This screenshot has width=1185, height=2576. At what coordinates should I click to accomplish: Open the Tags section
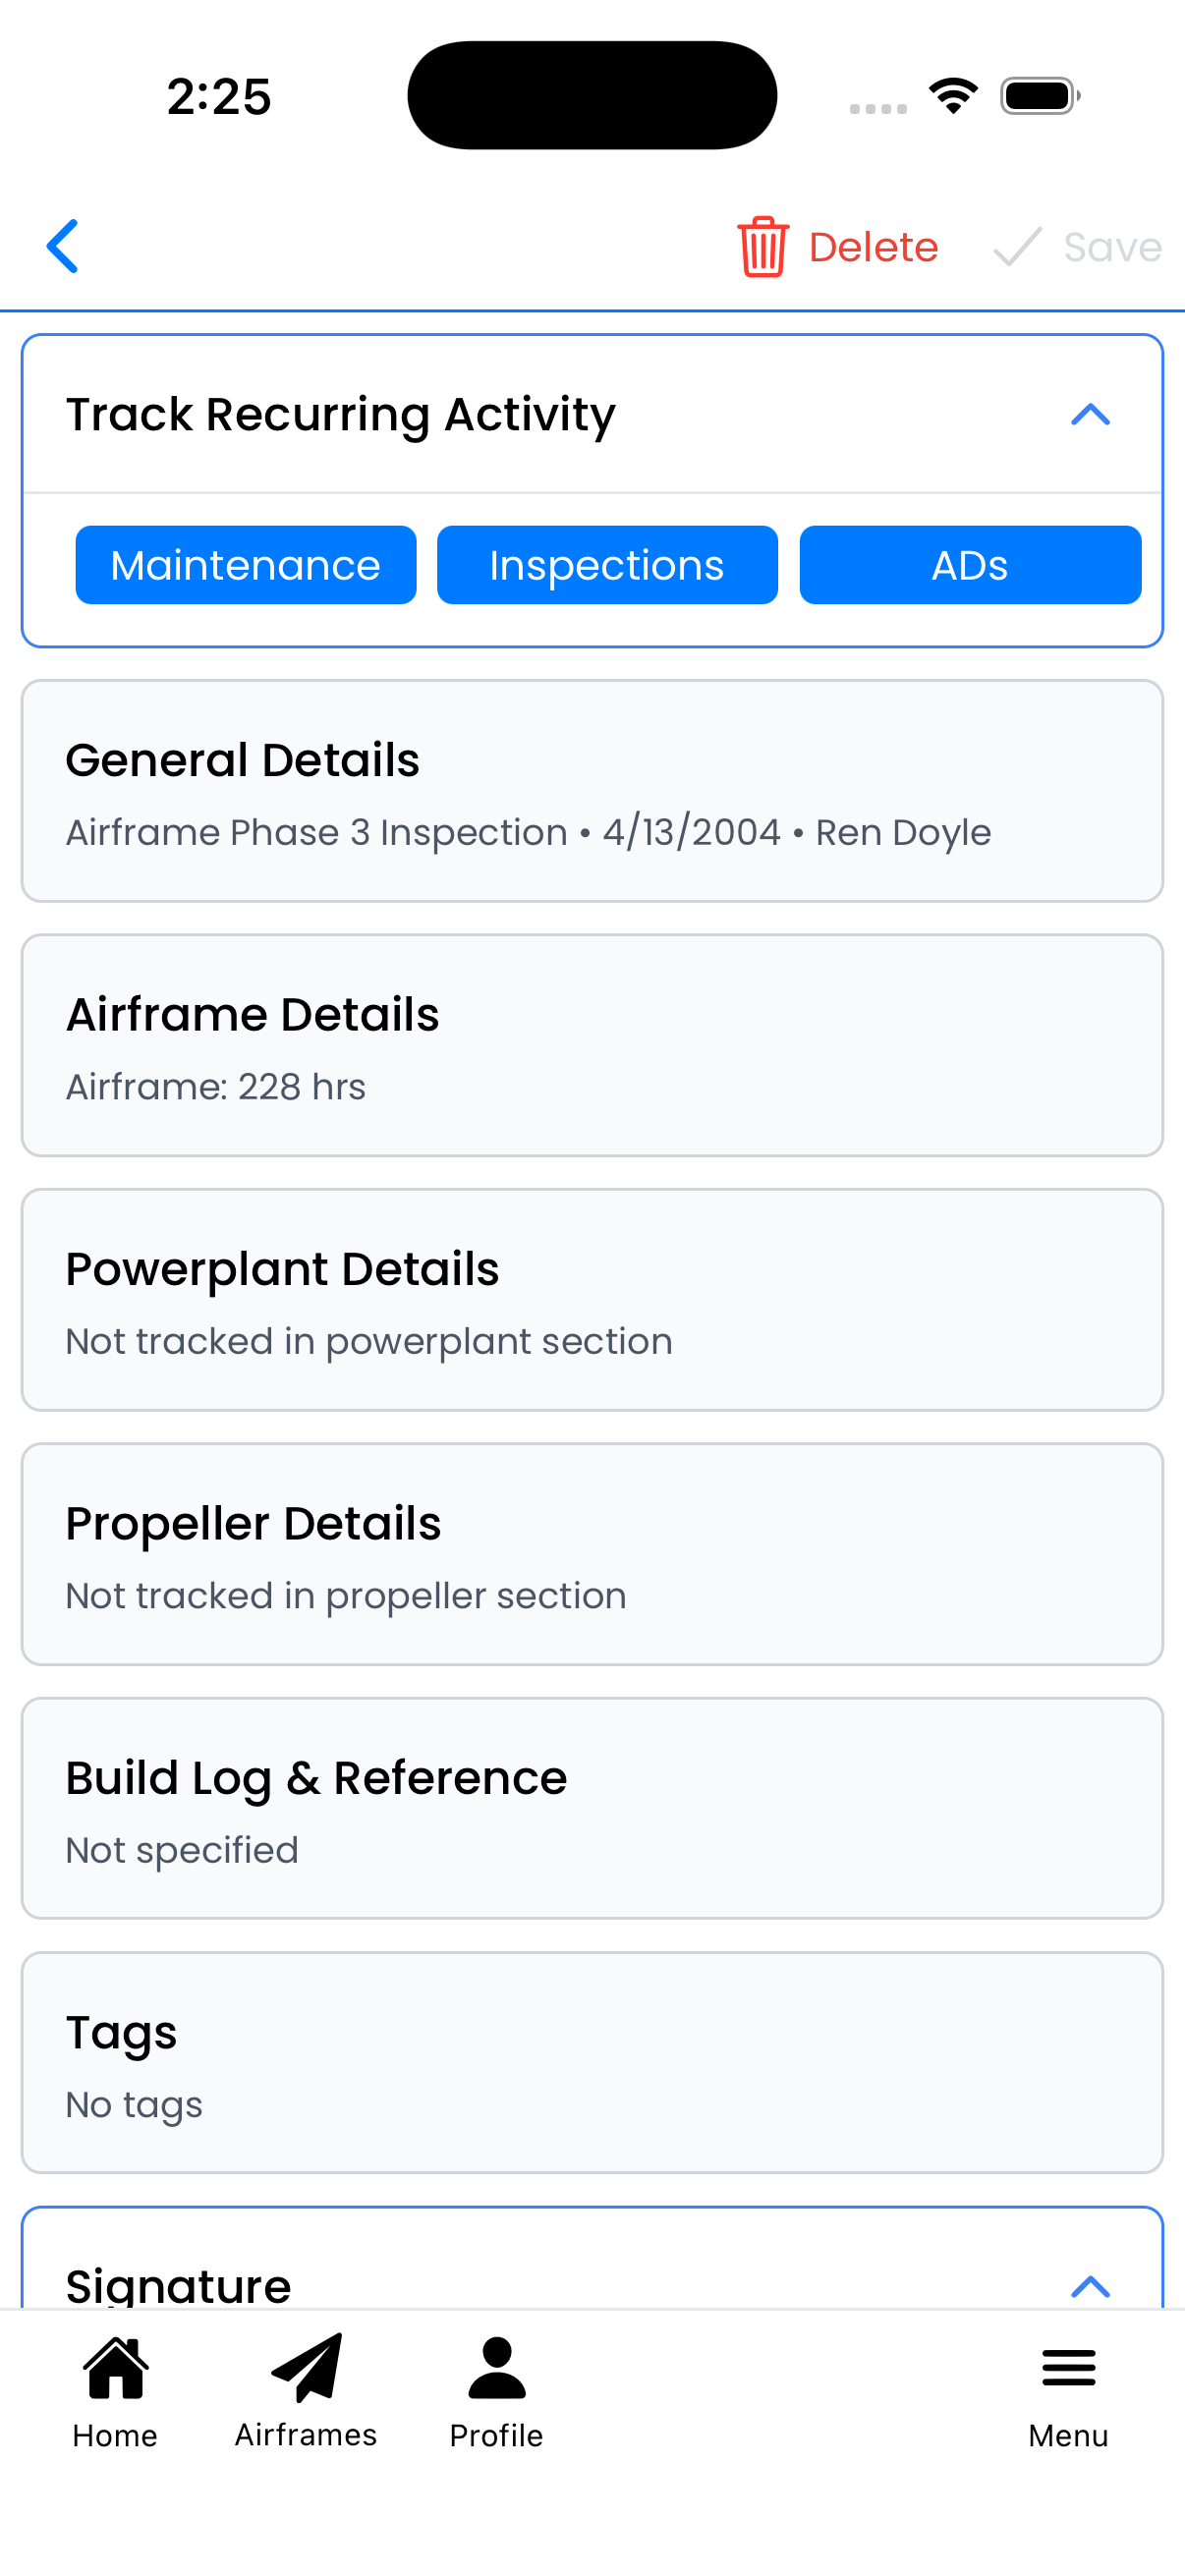pyautogui.click(x=592, y=2063)
